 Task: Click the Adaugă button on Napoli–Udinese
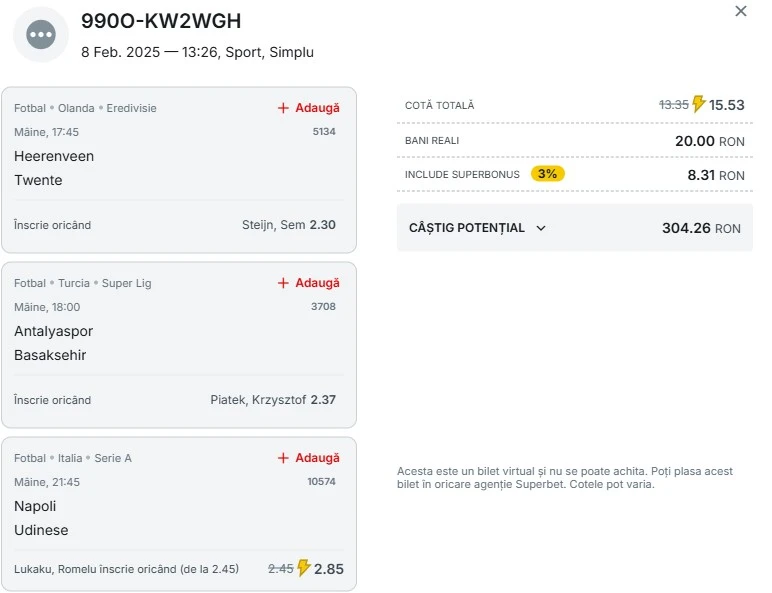pos(309,458)
